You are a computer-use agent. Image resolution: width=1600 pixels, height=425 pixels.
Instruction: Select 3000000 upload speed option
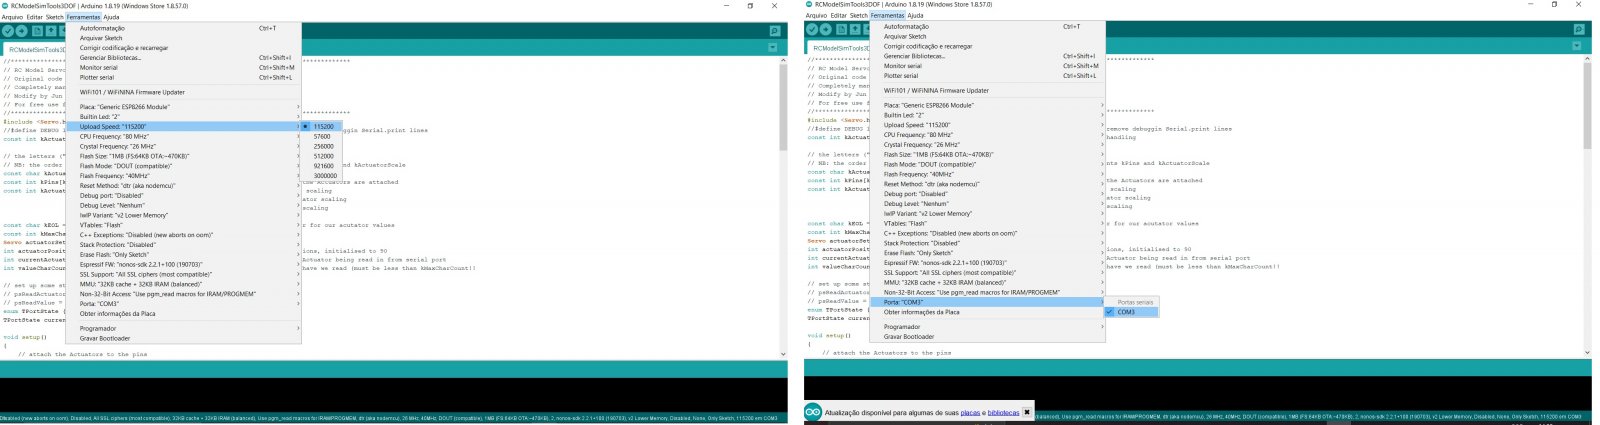pos(321,176)
